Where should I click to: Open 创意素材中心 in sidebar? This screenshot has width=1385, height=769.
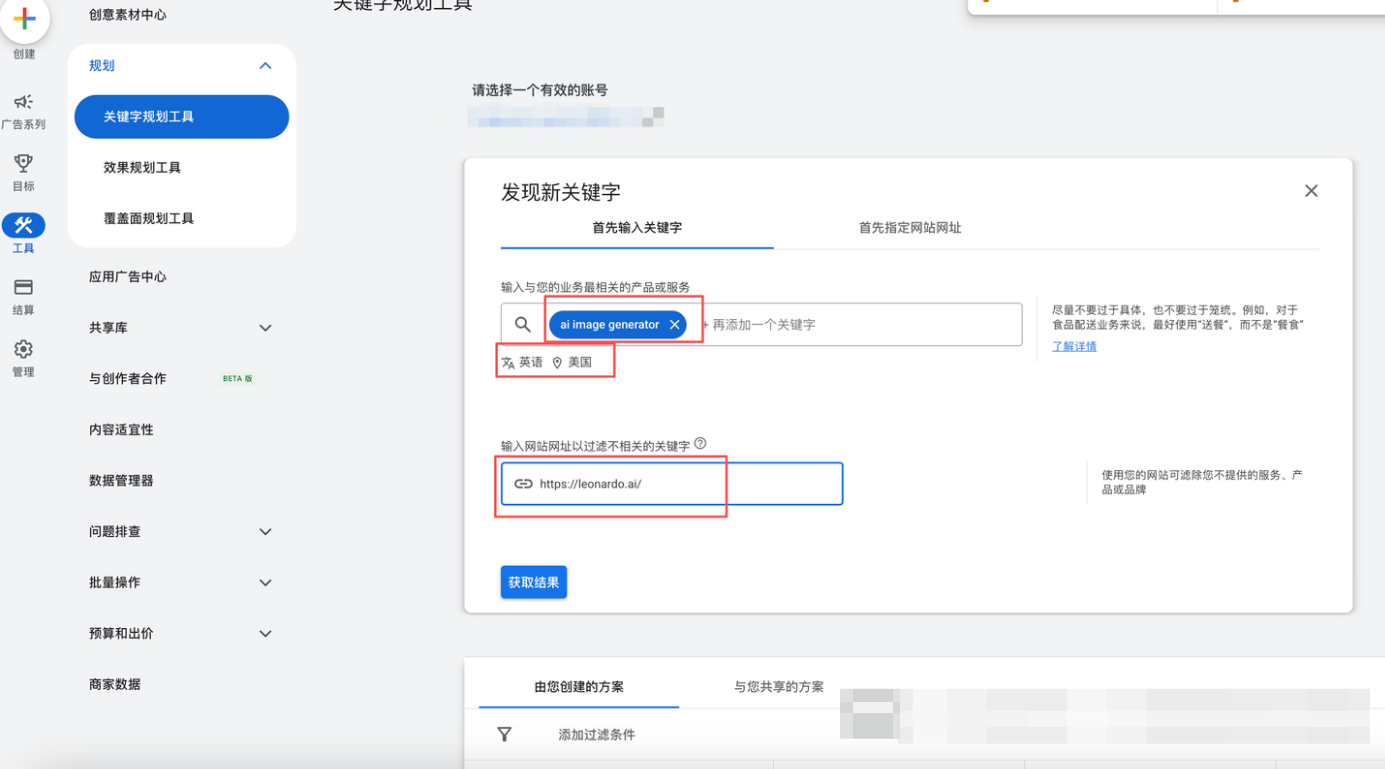128,15
